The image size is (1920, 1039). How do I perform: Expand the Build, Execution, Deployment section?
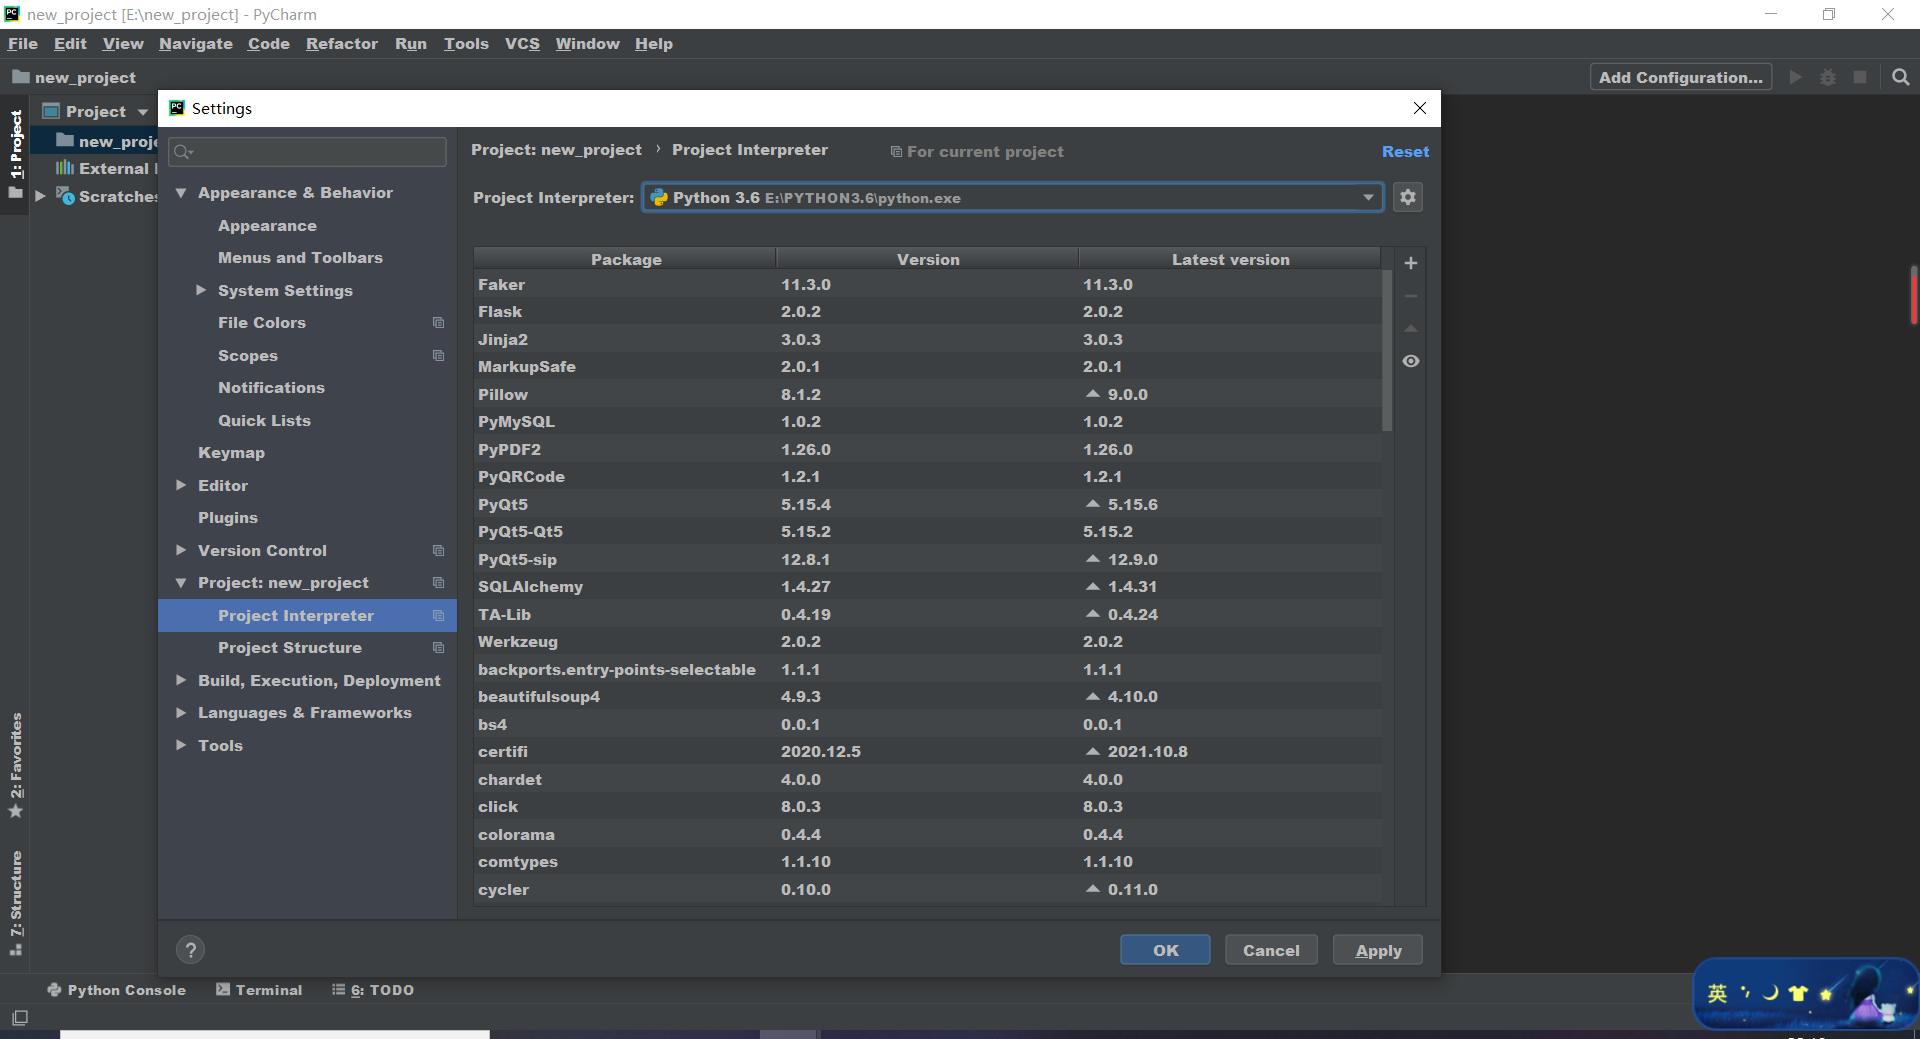[x=181, y=680]
